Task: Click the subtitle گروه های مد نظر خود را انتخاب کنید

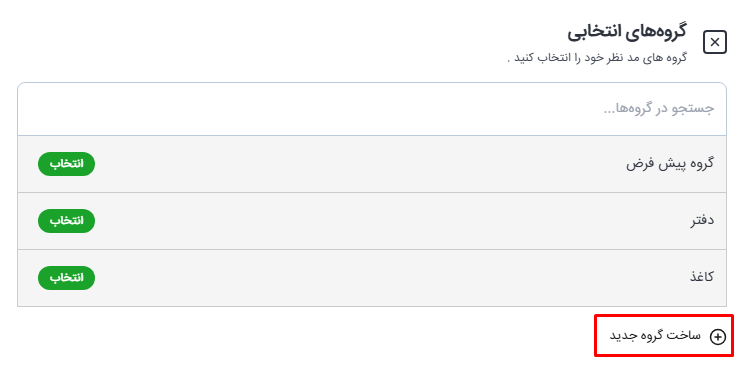Action: click(597, 58)
